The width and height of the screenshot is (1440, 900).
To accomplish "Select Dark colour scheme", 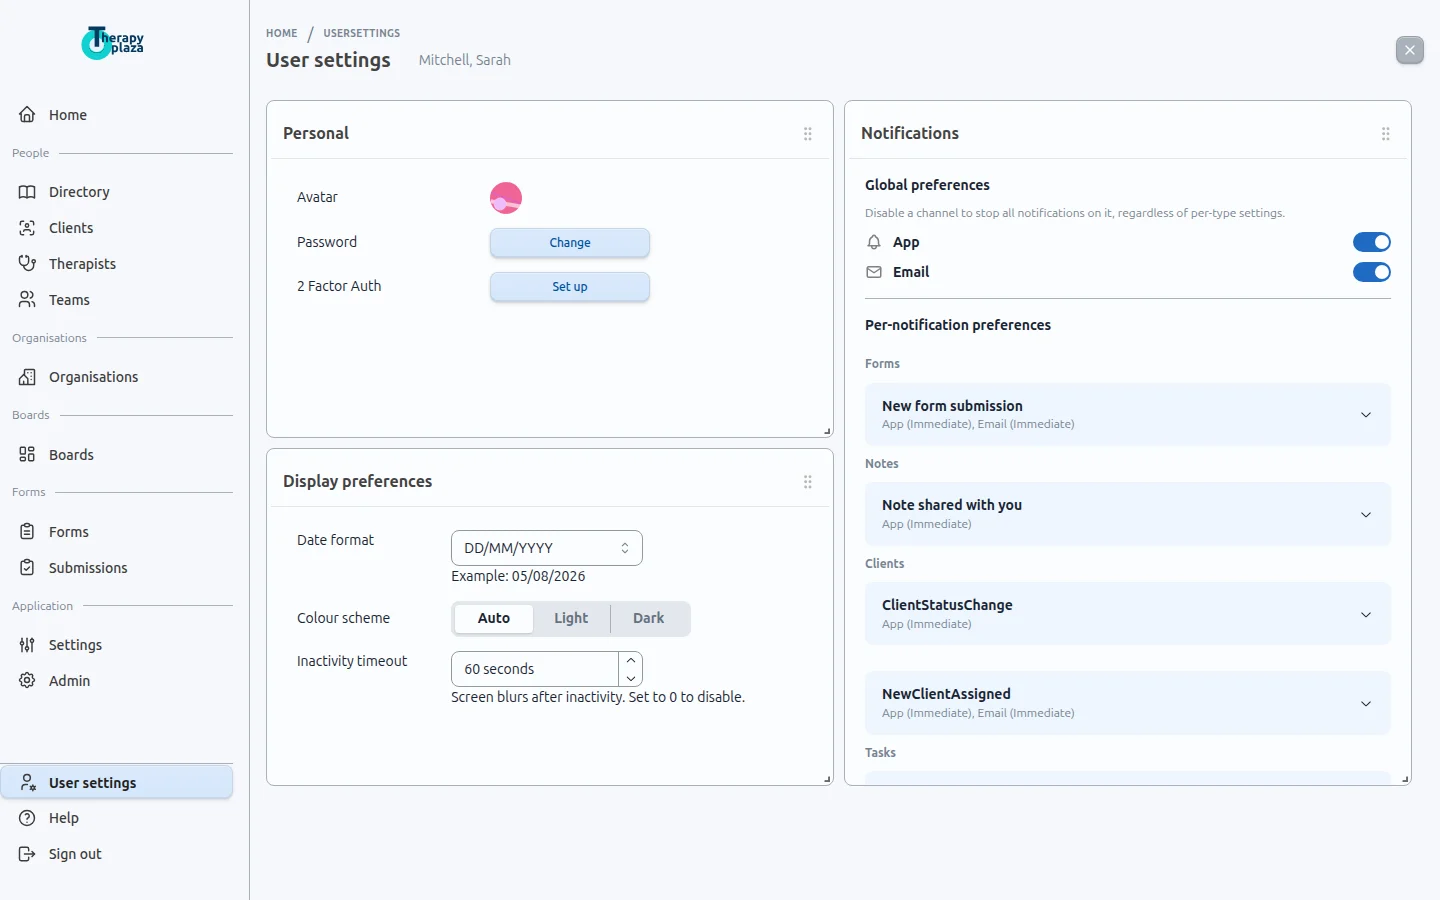I will coord(649,618).
